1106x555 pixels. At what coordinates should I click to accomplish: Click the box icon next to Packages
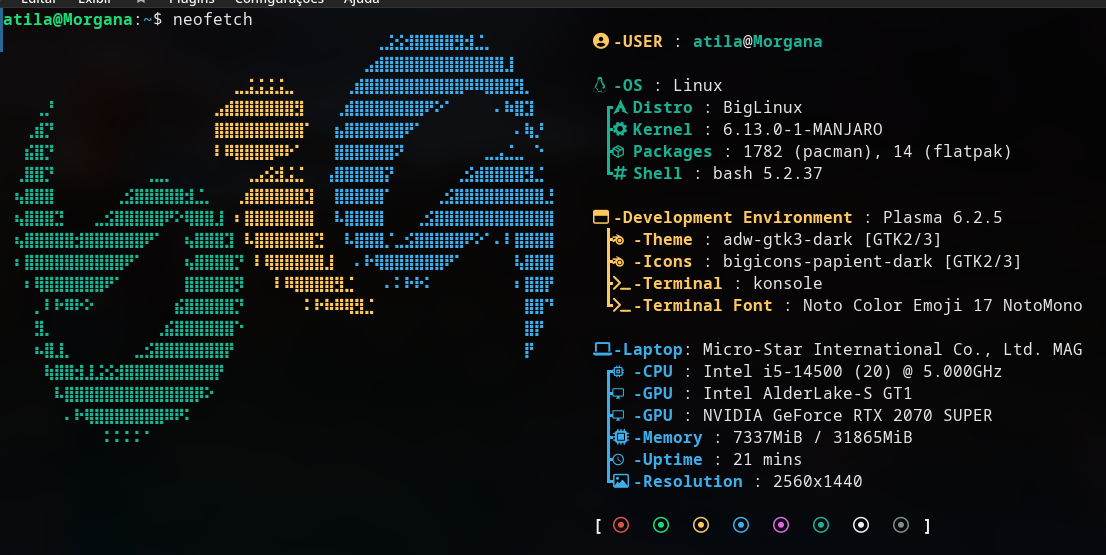tap(620, 151)
